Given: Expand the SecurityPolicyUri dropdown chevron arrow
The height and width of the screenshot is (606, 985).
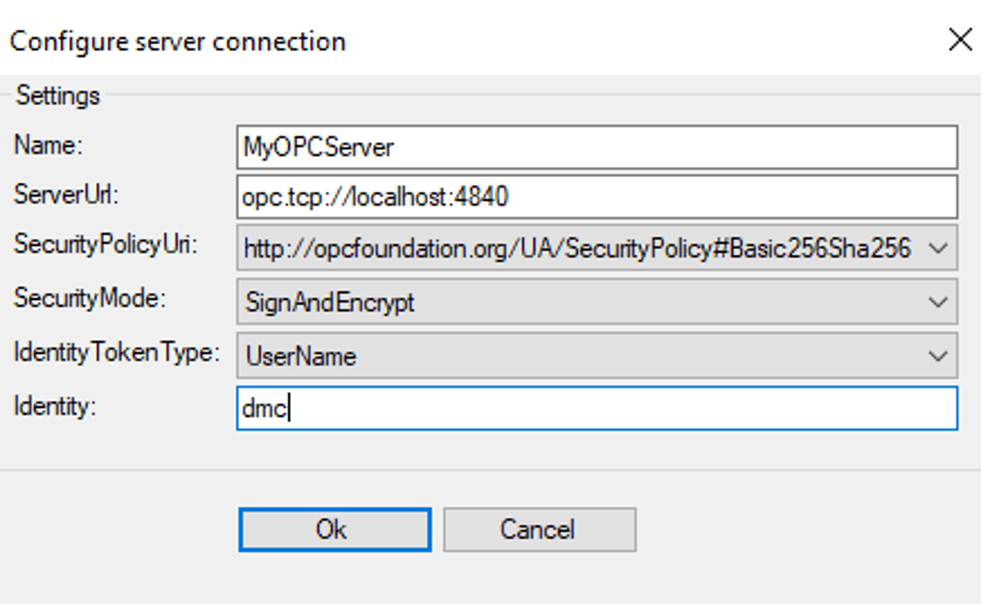Looking at the screenshot, I should pyautogui.click(x=938, y=249).
